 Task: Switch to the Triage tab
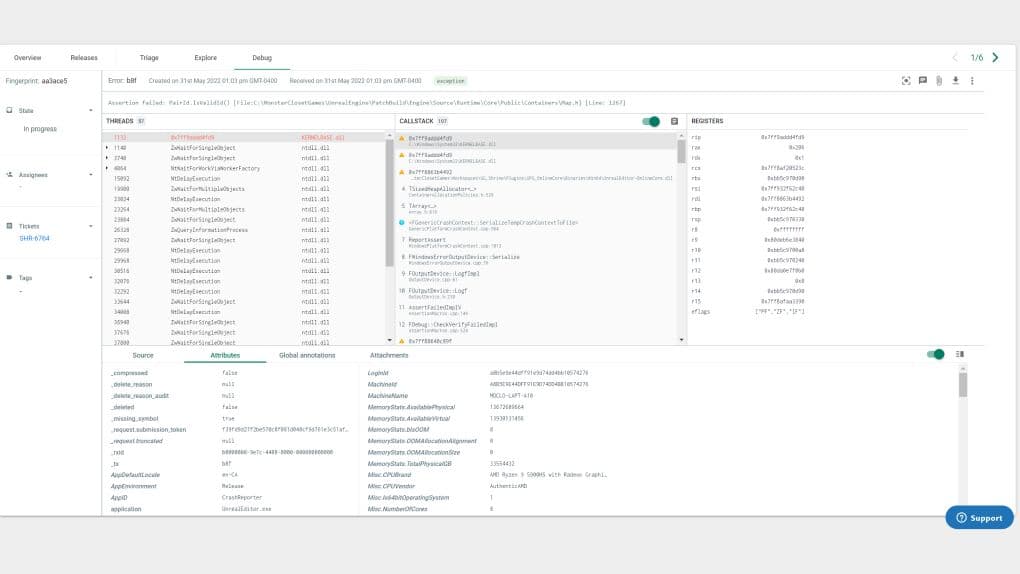click(149, 58)
